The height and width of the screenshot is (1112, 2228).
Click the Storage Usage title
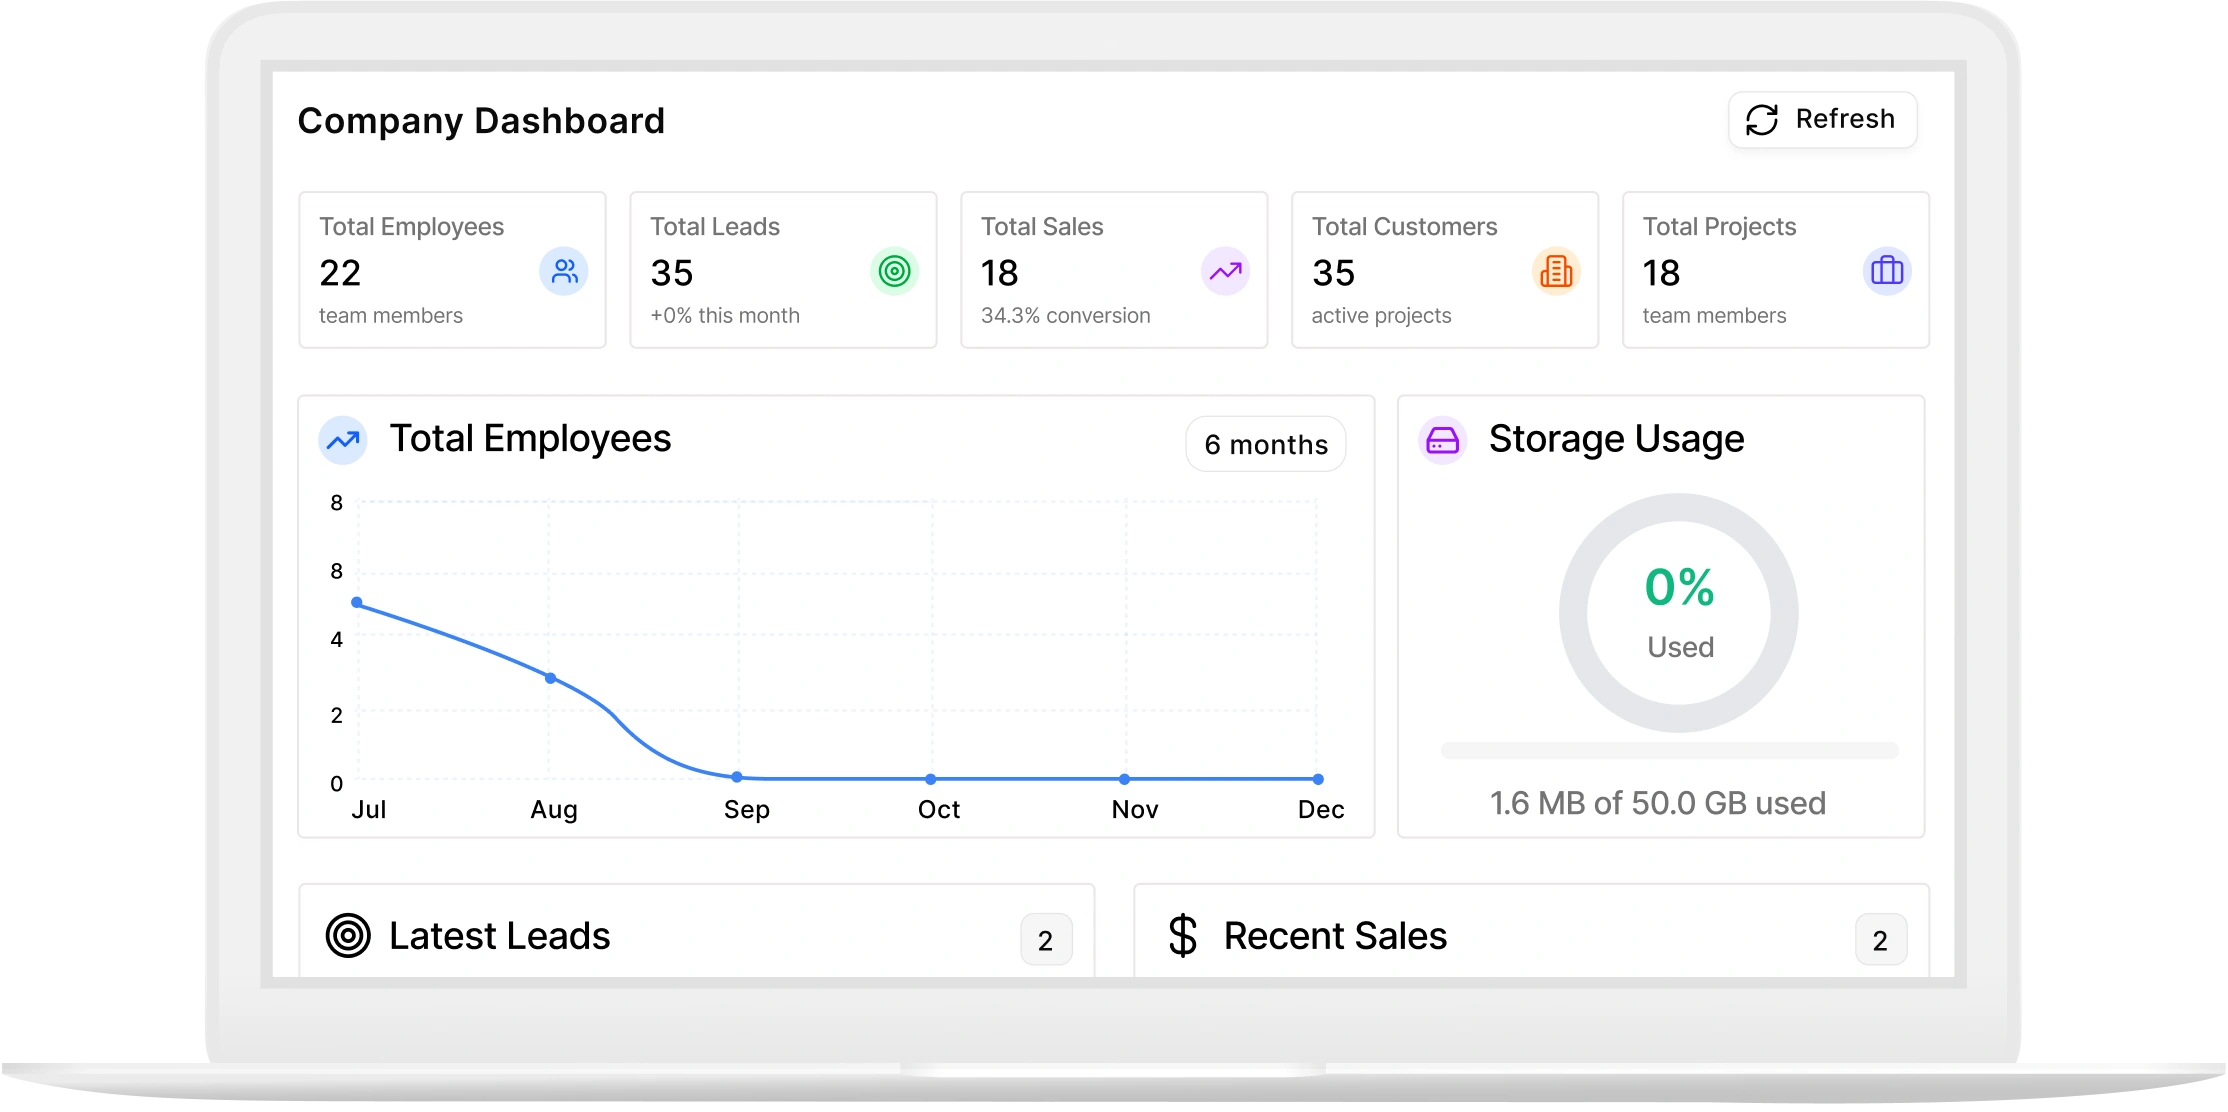click(x=1616, y=439)
